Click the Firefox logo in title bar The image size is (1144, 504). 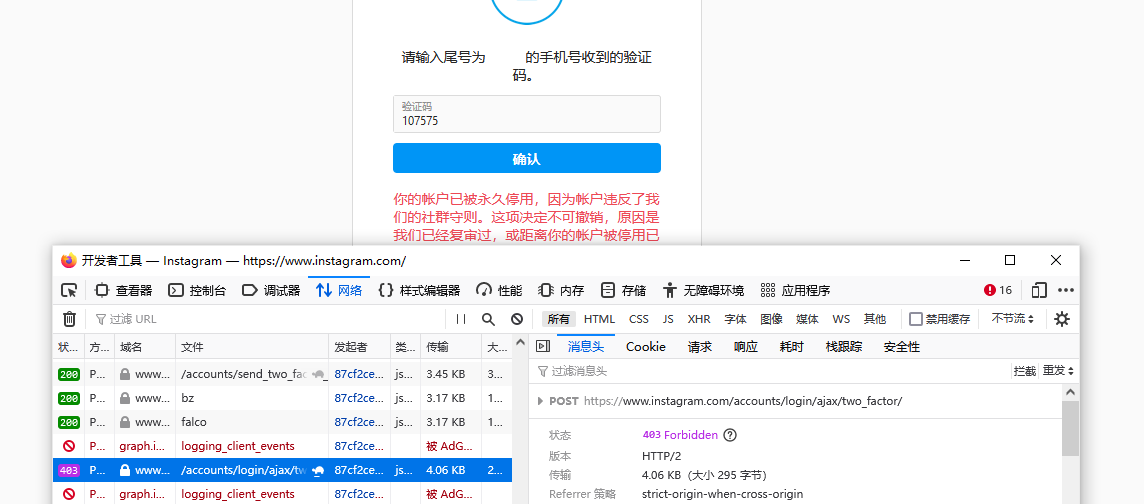(x=69, y=260)
